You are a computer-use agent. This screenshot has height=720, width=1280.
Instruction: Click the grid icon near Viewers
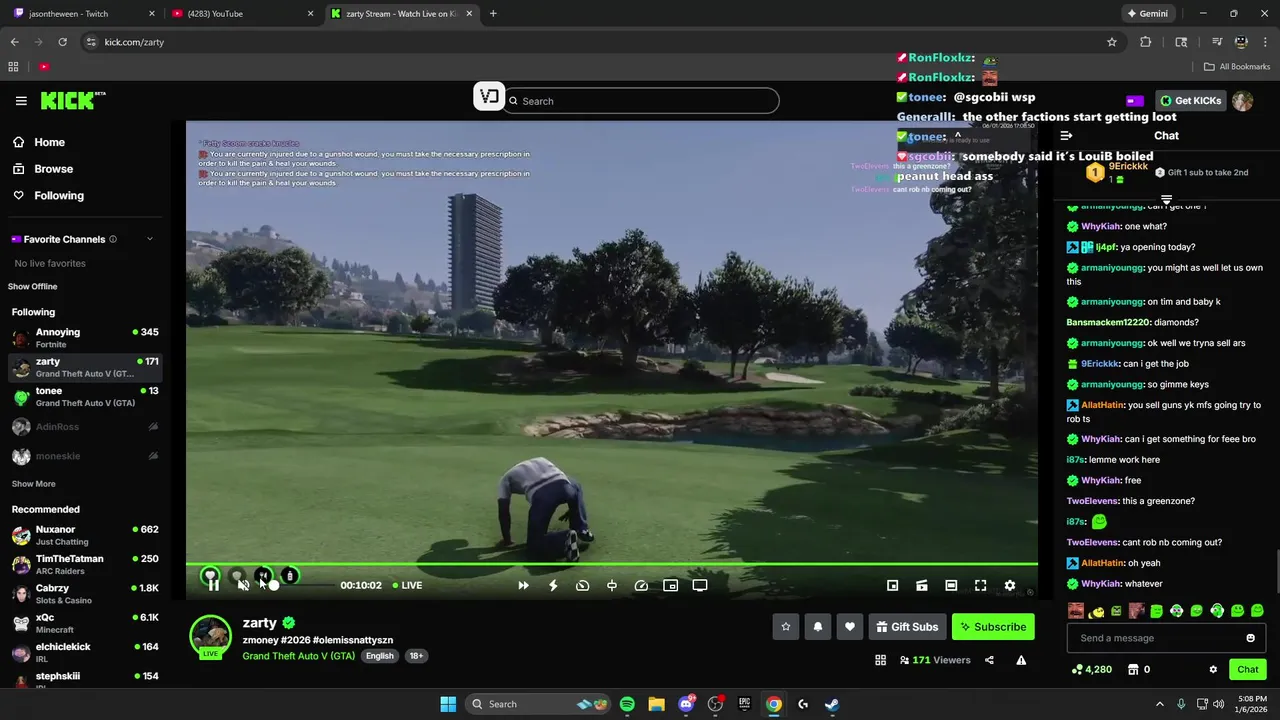click(x=881, y=660)
